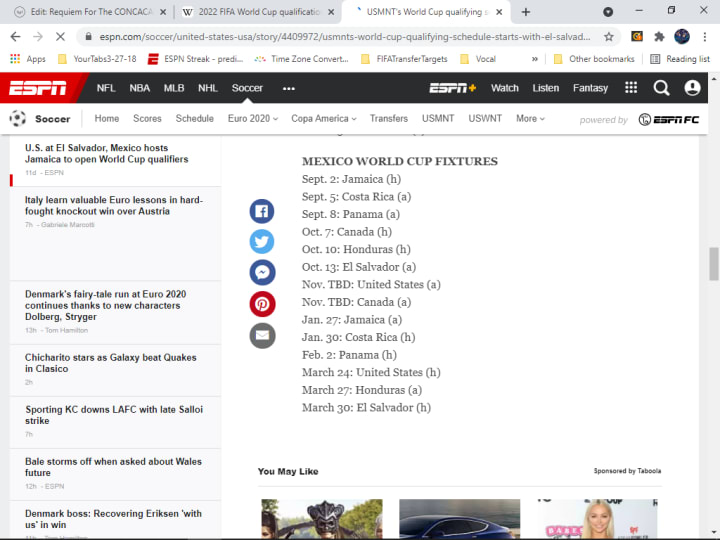This screenshot has height=540, width=720.
Task: Click the Watch link
Action: 505,88
